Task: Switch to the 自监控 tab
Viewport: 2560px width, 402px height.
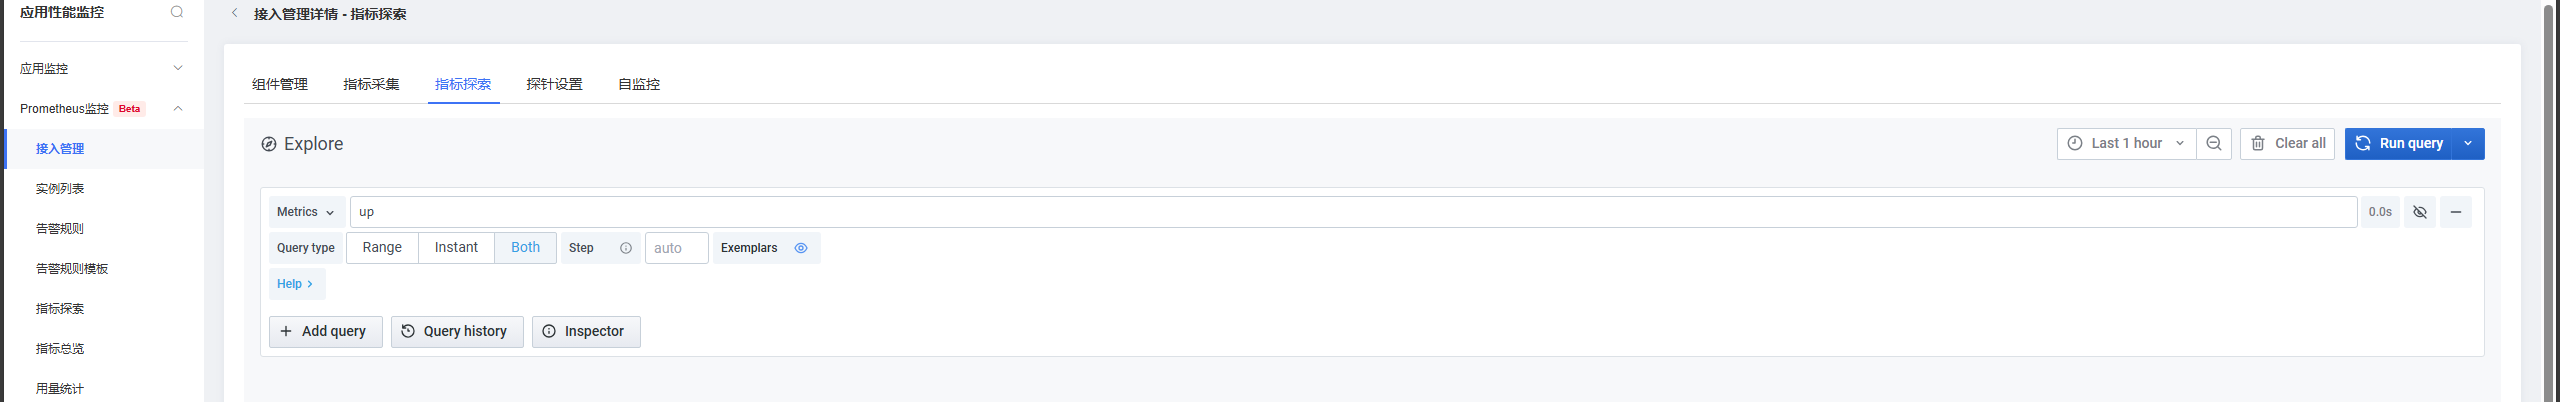Action: 639,84
